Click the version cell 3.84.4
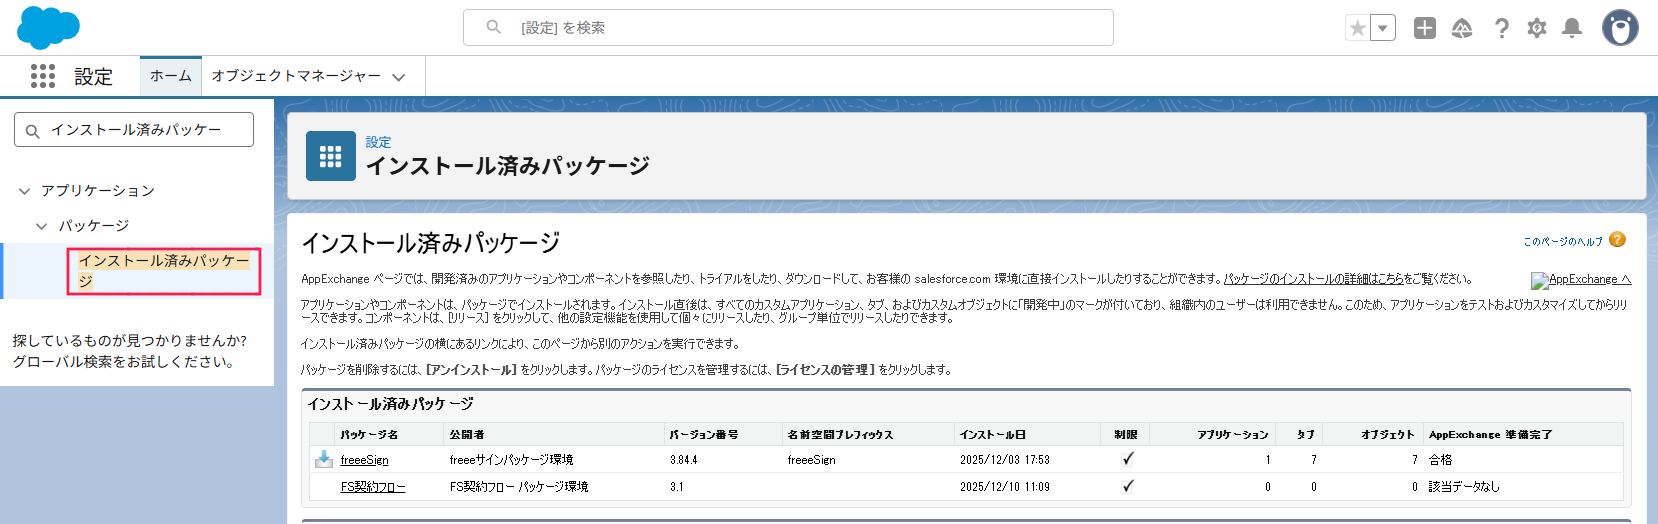This screenshot has height=524, width=1658. (x=684, y=460)
